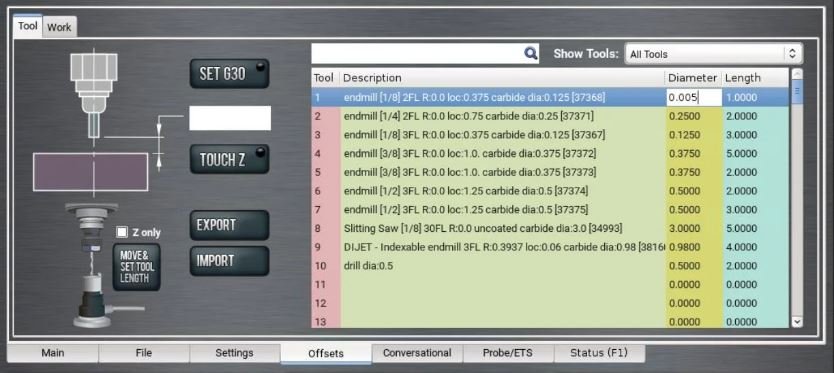
Task: Click tool 1 endmill description row
Action: coord(503,97)
